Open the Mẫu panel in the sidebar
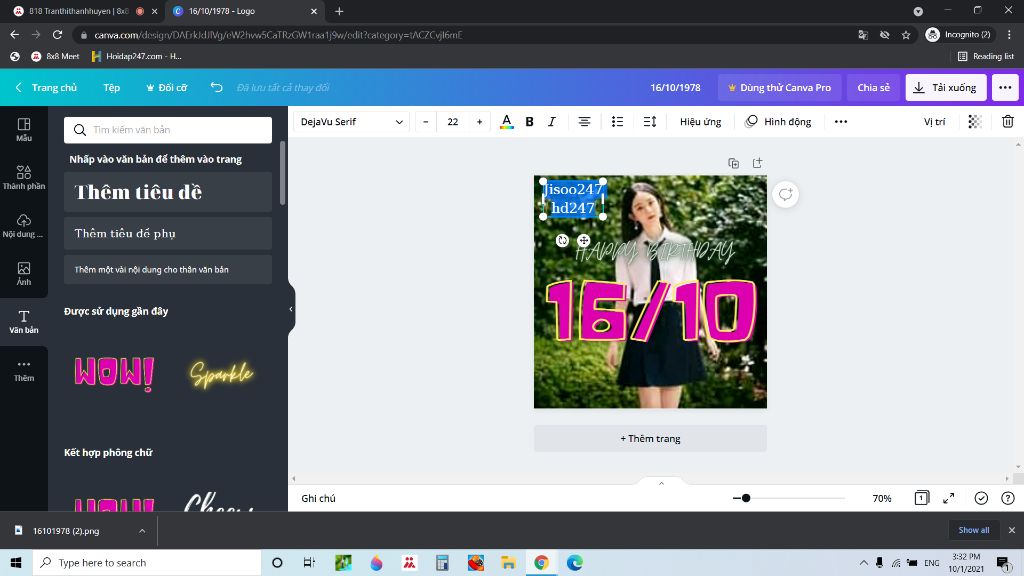 tap(23, 130)
